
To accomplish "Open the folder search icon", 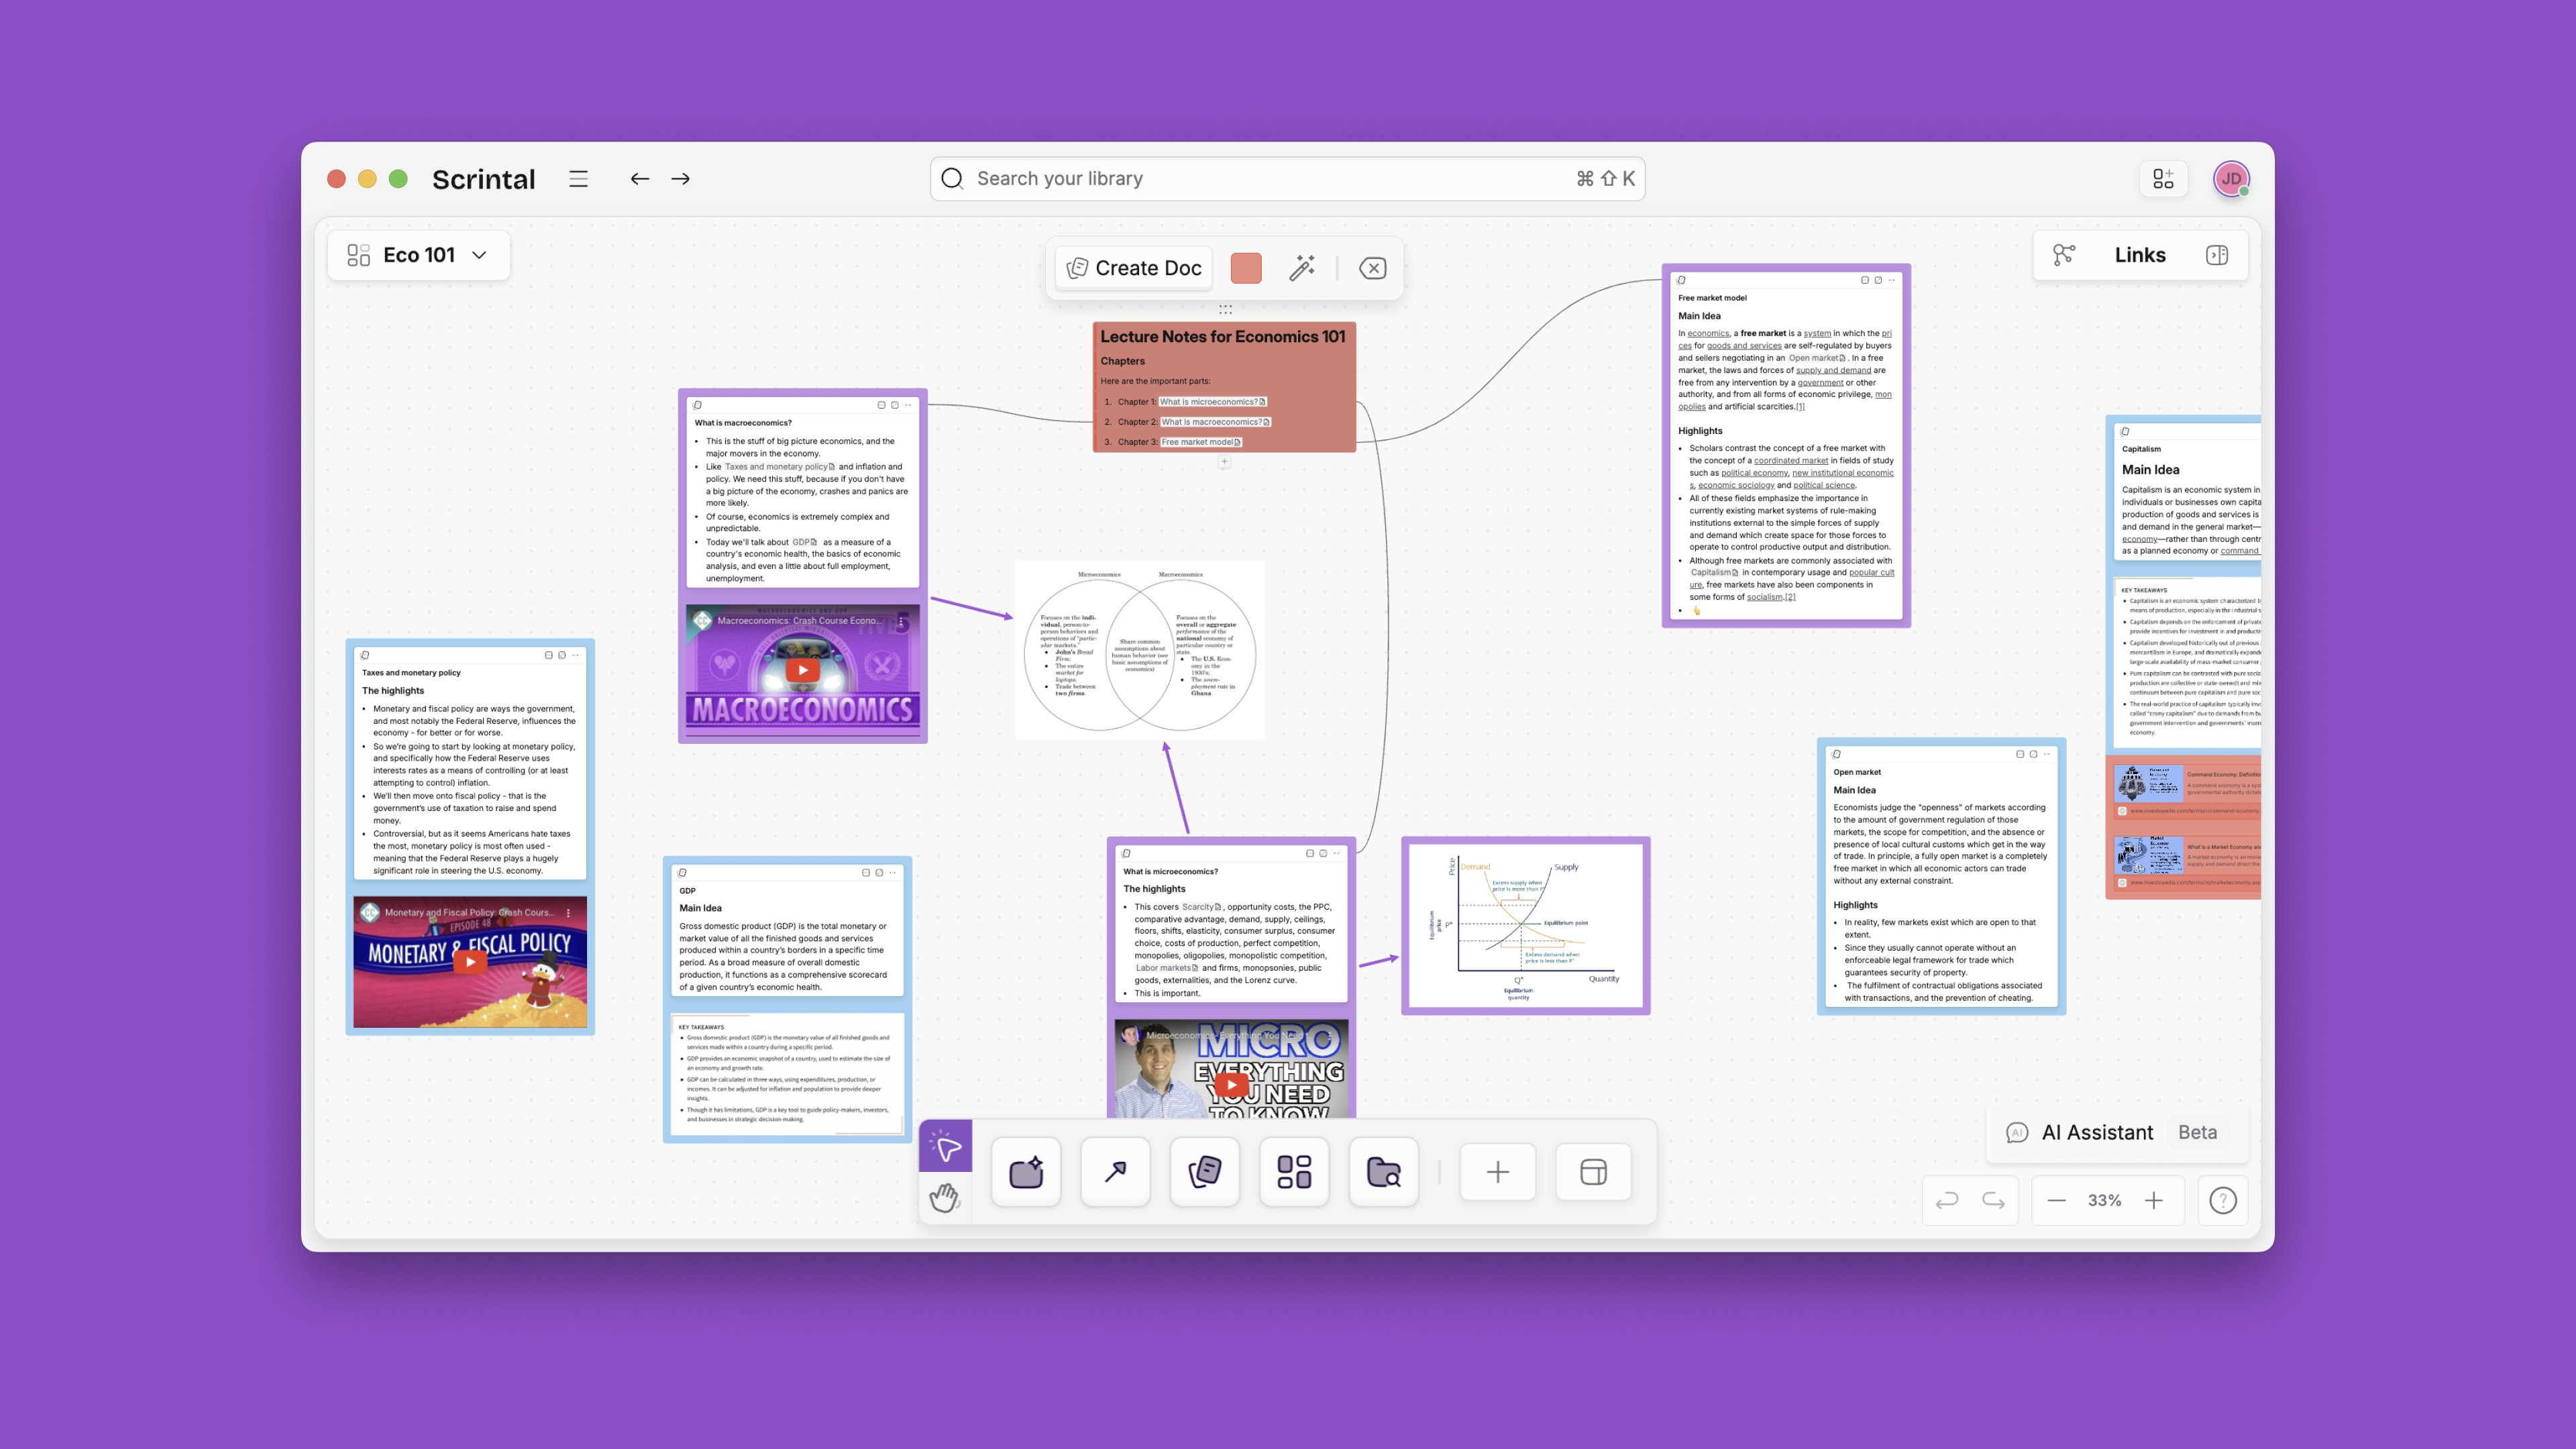I will coord(1383,1172).
